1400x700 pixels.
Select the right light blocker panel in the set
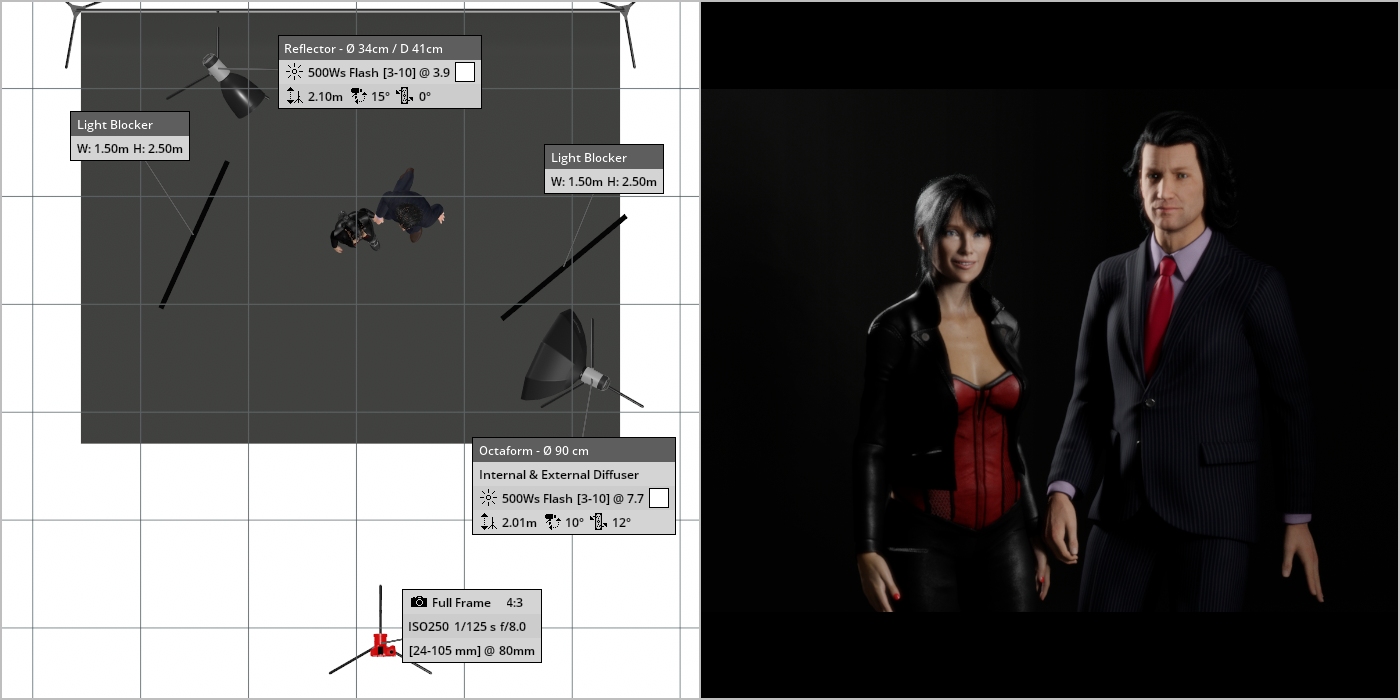coord(564,267)
